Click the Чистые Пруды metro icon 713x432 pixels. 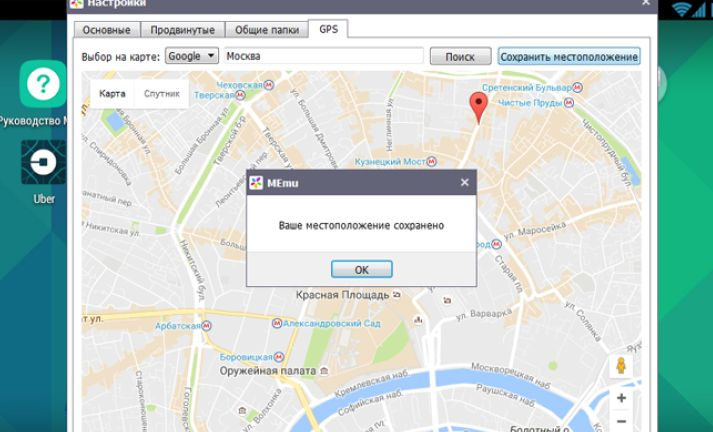(x=569, y=102)
